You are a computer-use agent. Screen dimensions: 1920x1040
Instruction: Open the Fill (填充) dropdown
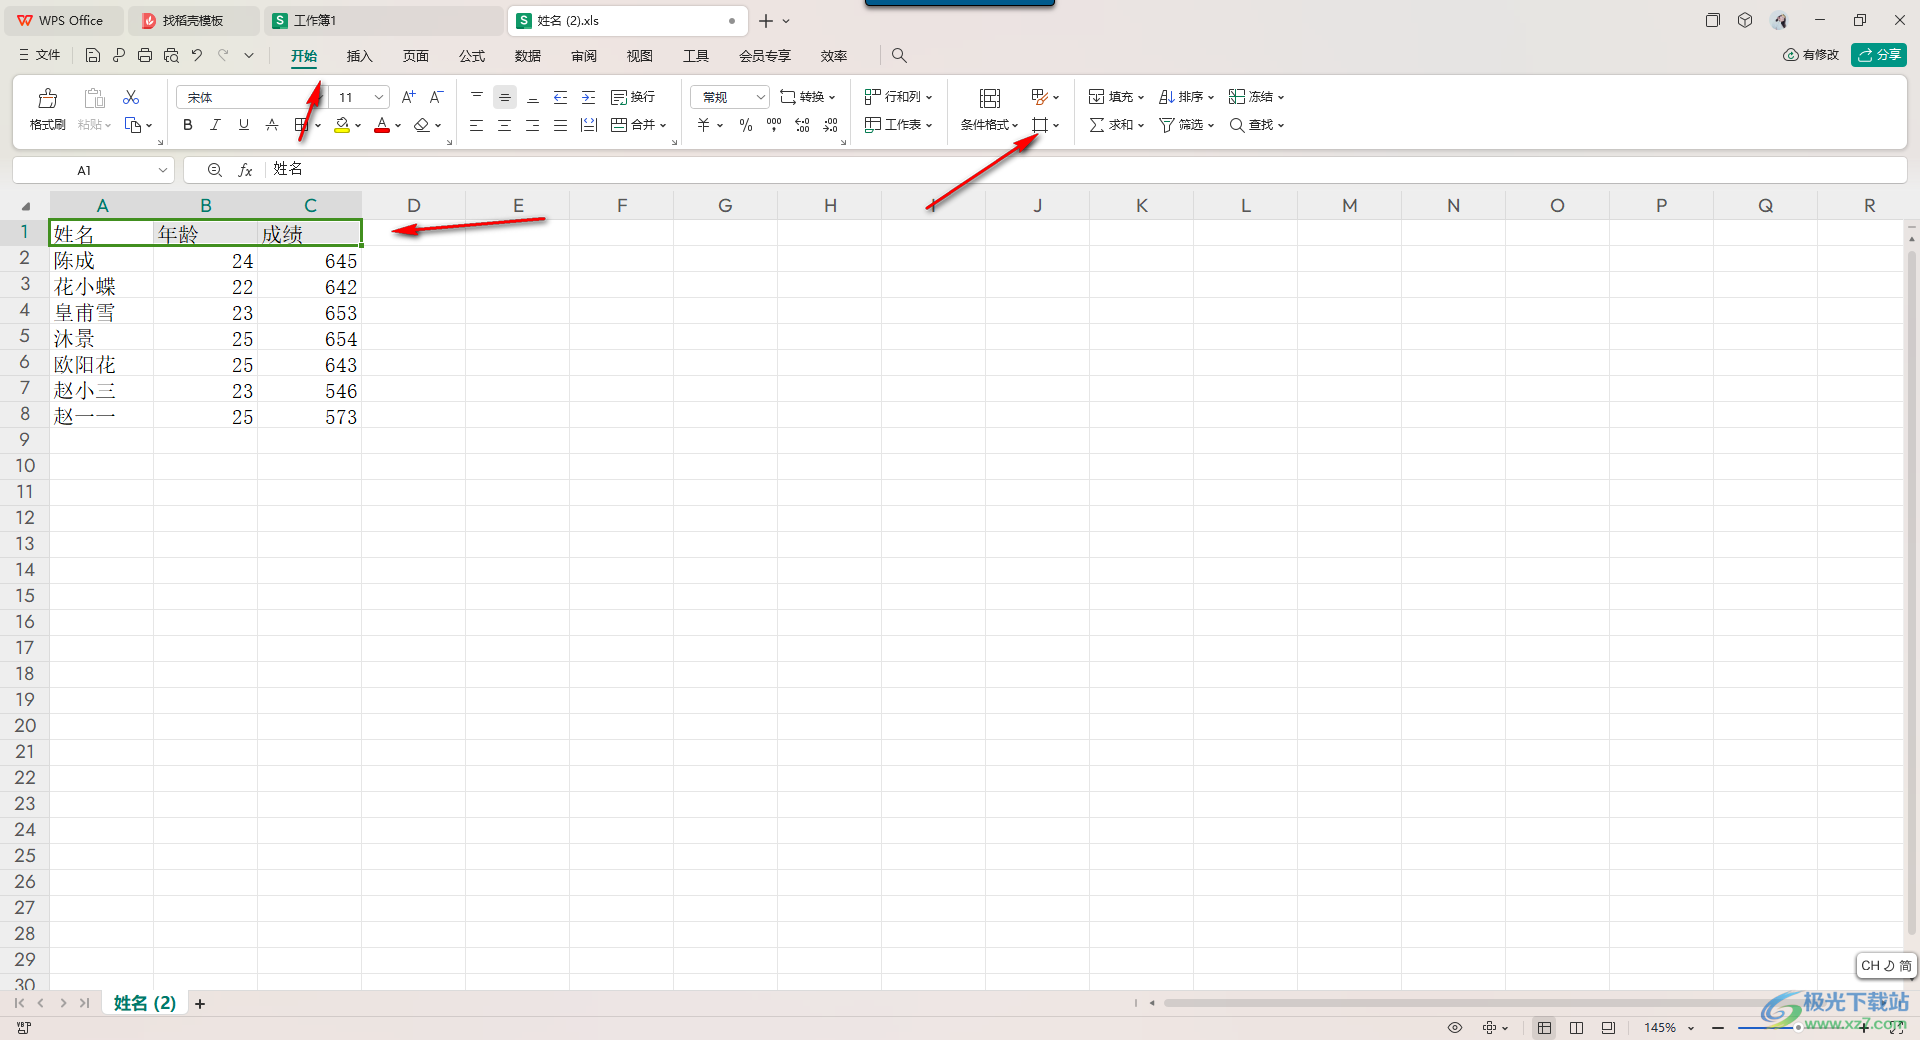1116,97
